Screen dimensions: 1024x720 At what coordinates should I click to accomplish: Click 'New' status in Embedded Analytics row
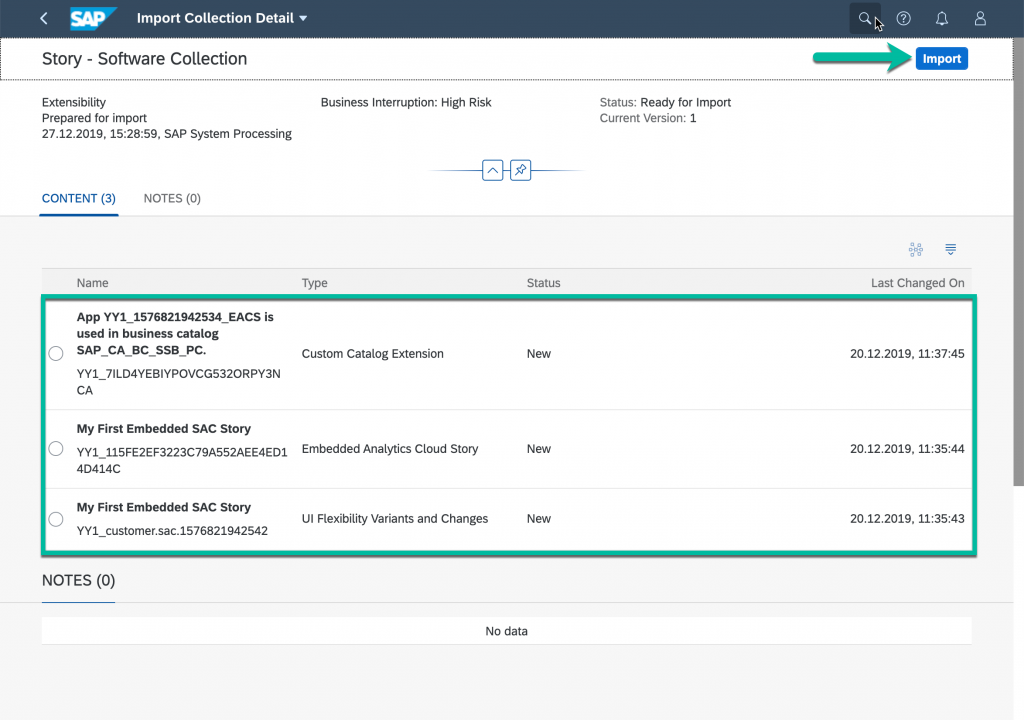539,449
